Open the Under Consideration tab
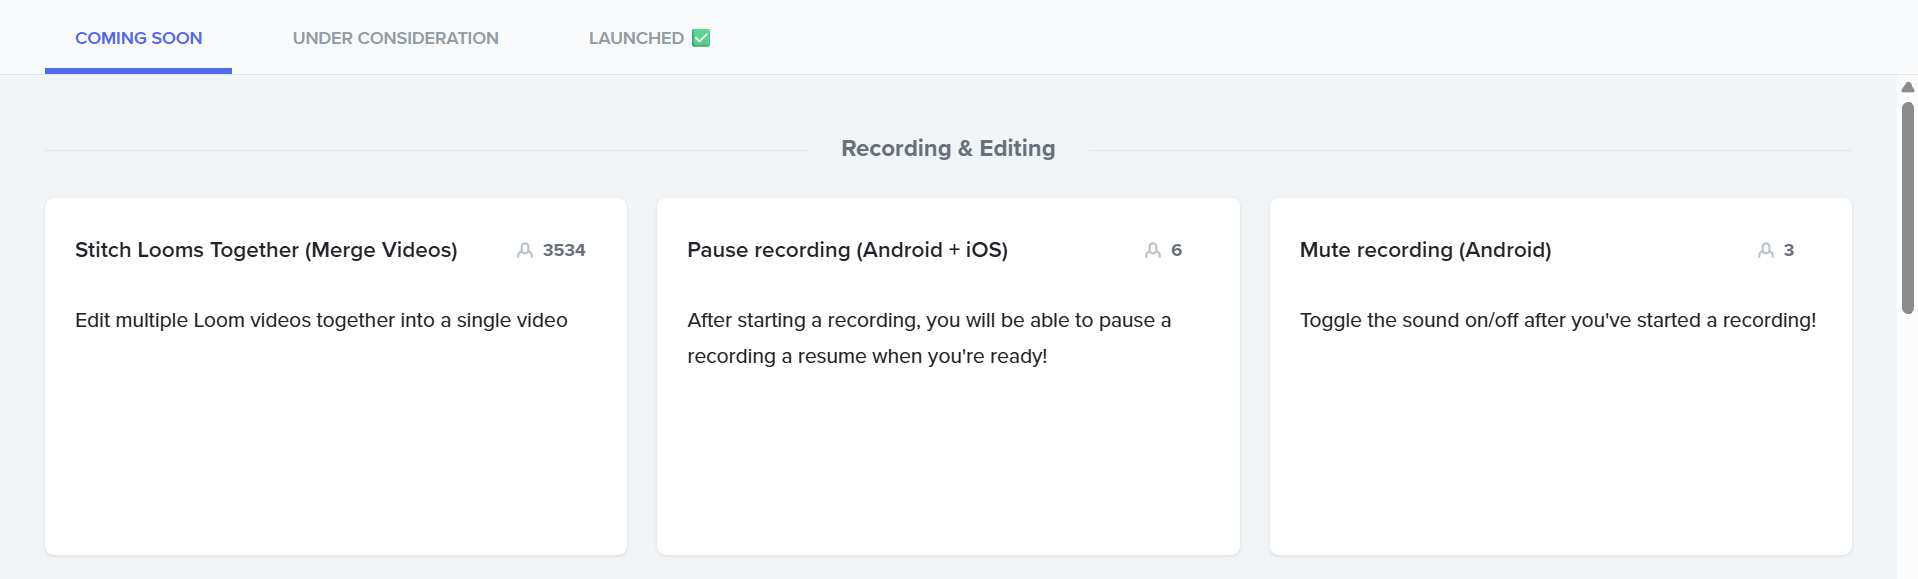The height and width of the screenshot is (579, 1918). [395, 38]
